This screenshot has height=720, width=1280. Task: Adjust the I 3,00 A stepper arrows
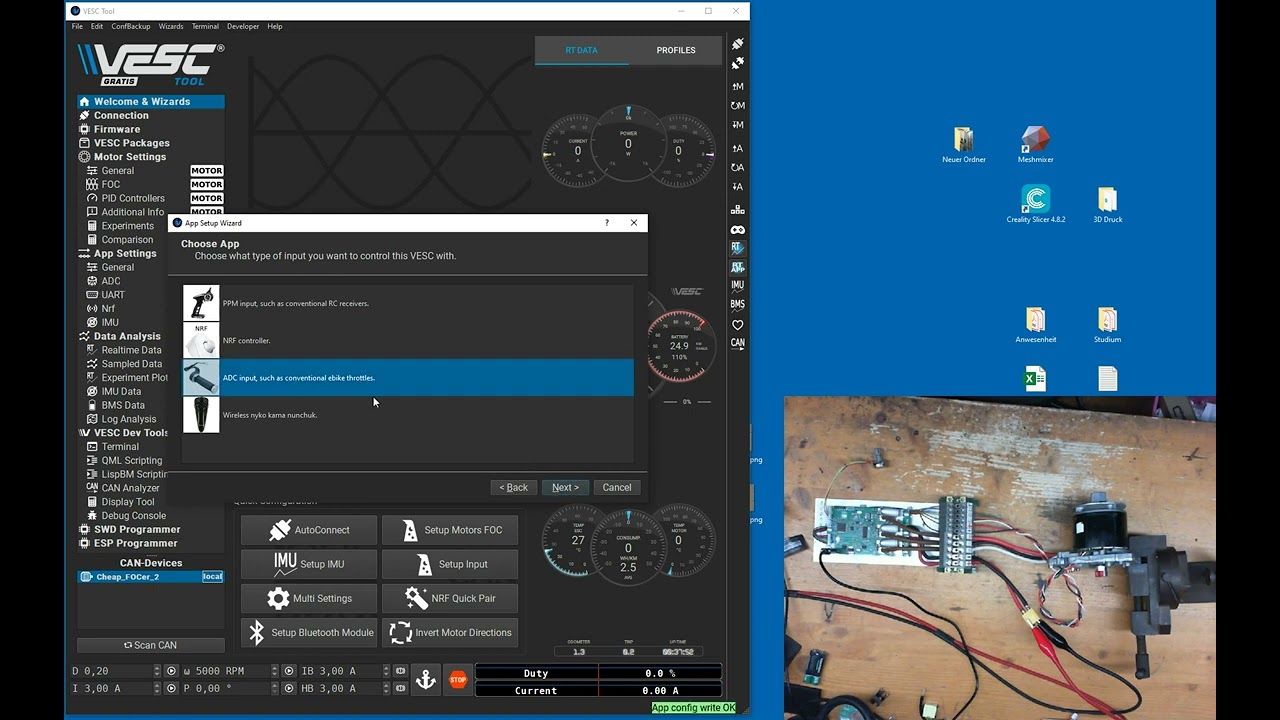pos(157,689)
